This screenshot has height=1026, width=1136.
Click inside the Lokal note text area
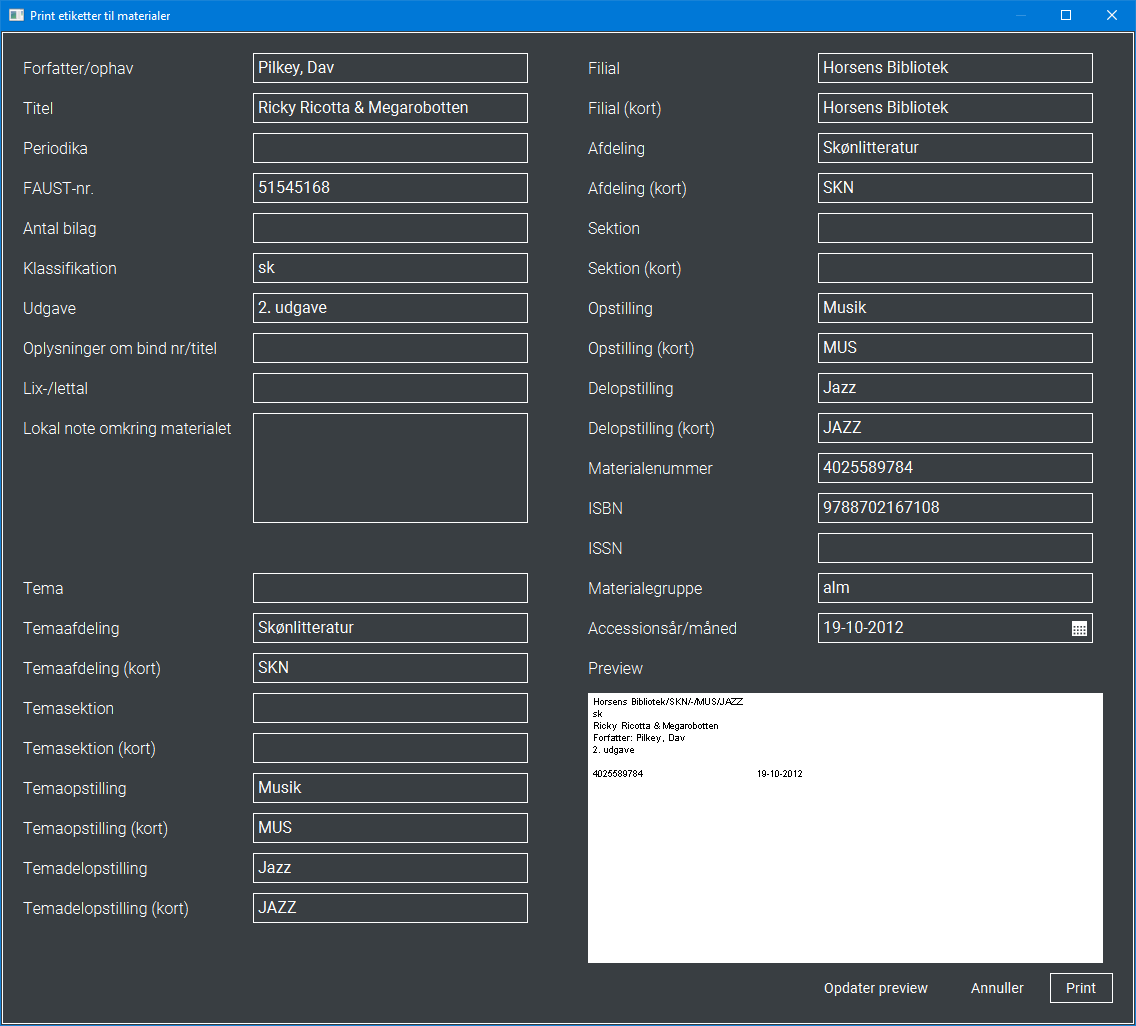[390, 468]
